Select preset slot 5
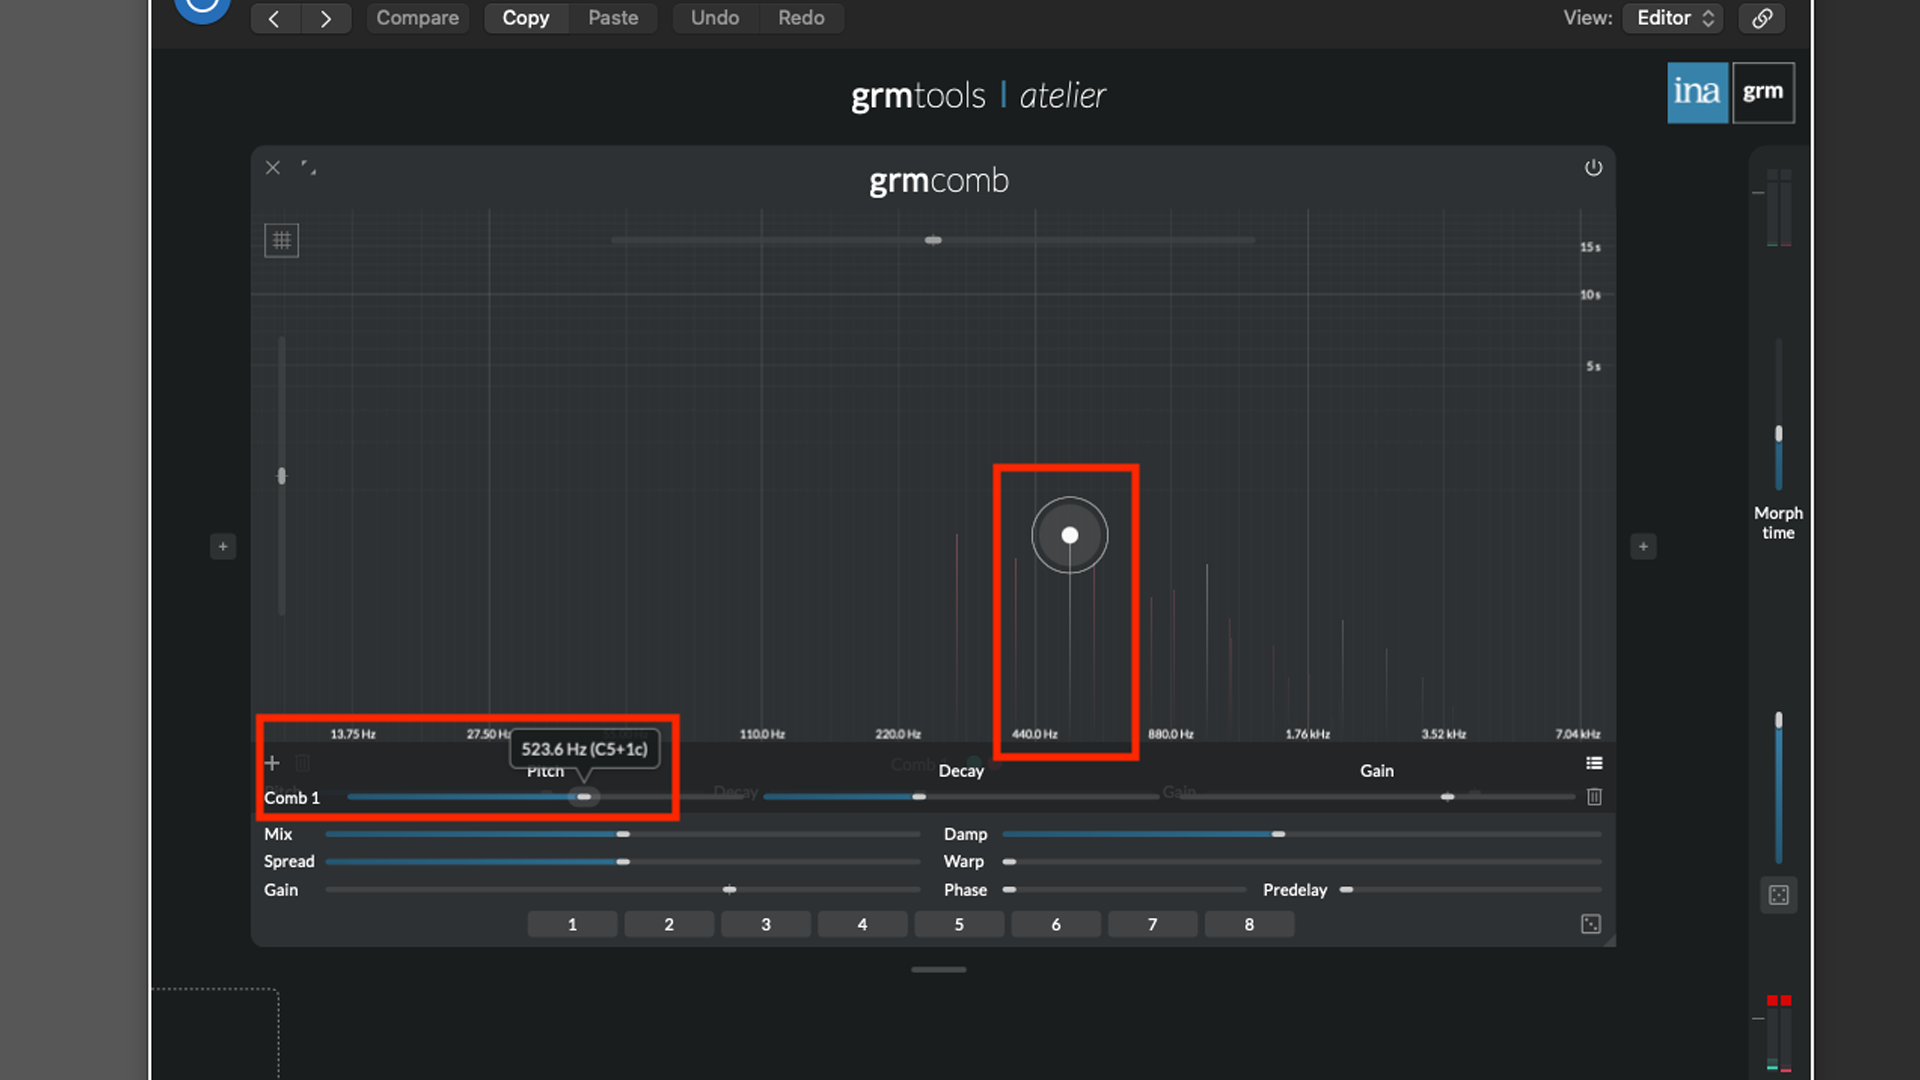The width and height of the screenshot is (1920, 1080). (959, 924)
